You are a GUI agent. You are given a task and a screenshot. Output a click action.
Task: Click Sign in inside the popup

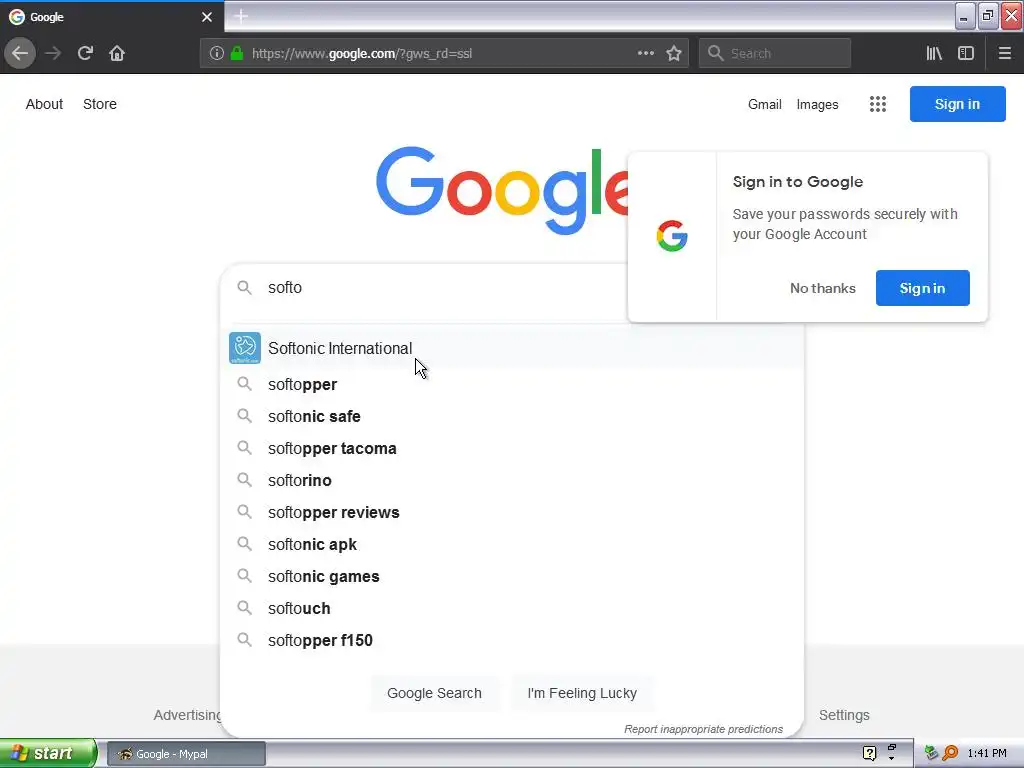click(922, 288)
